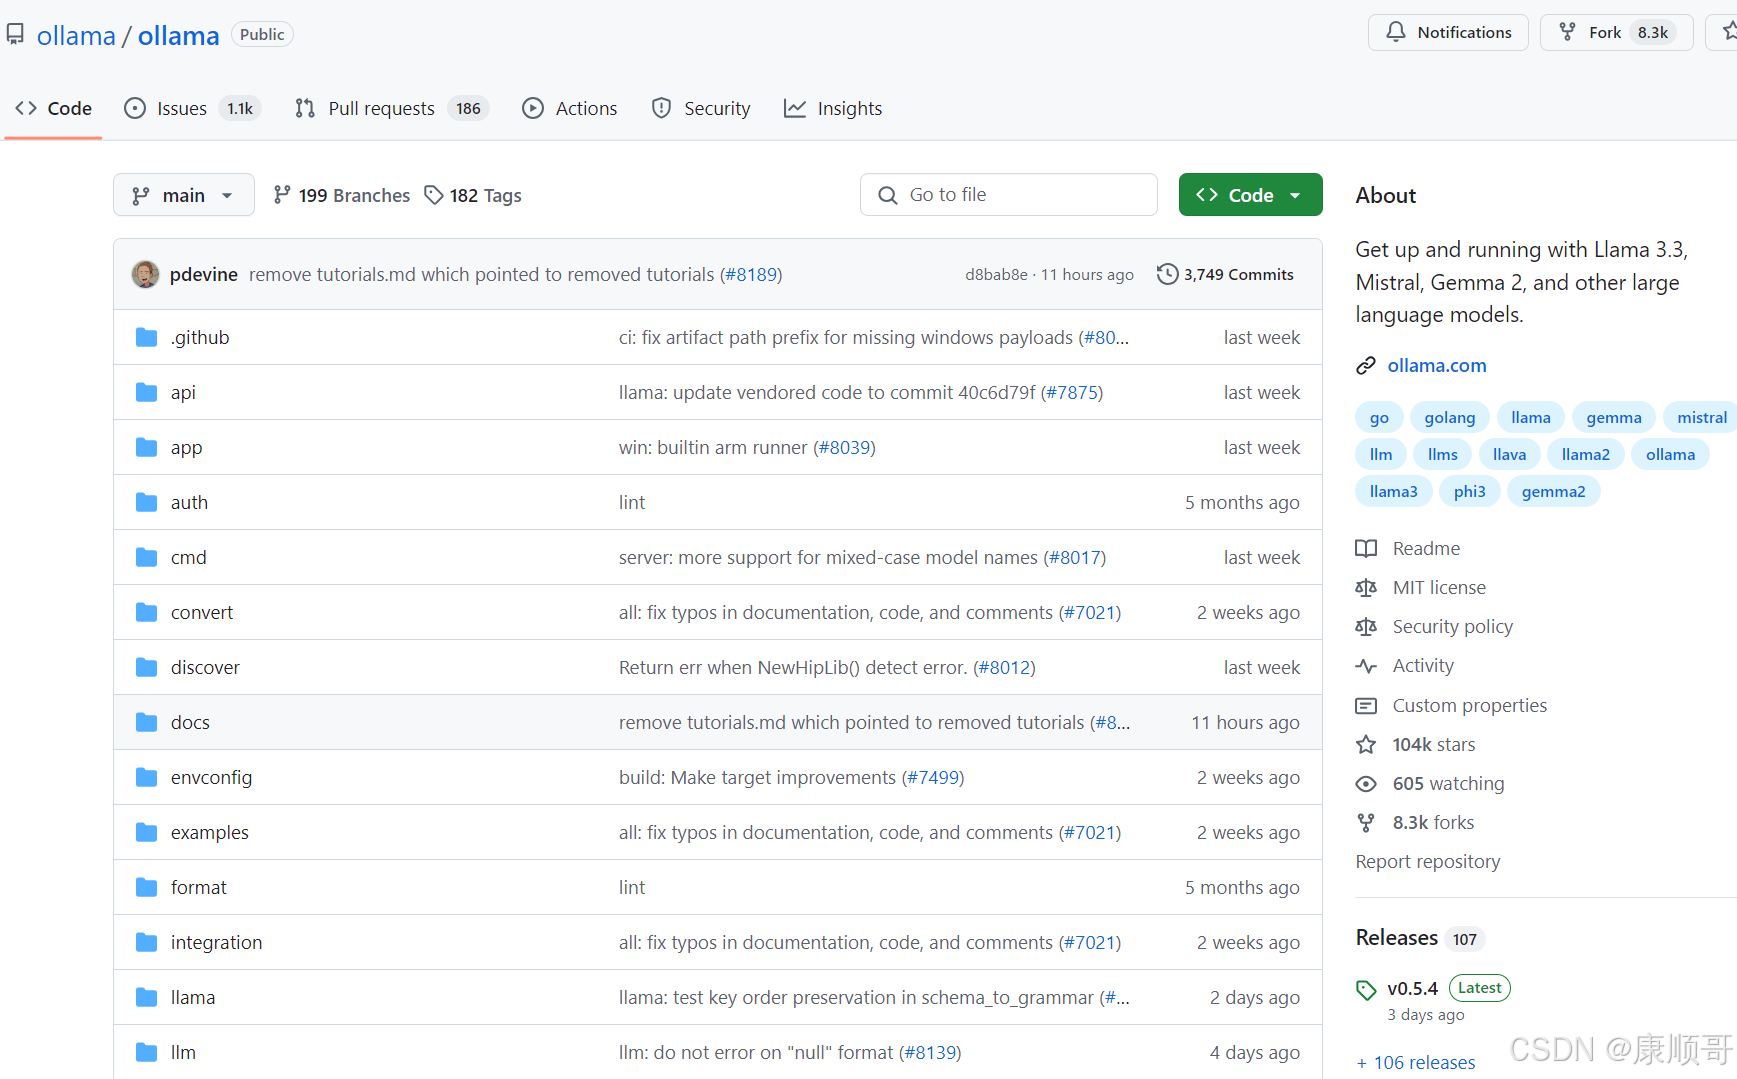1737x1079 pixels.
Task: Visit the ollama.com website link
Action: pyautogui.click(x=1437, y=366)
